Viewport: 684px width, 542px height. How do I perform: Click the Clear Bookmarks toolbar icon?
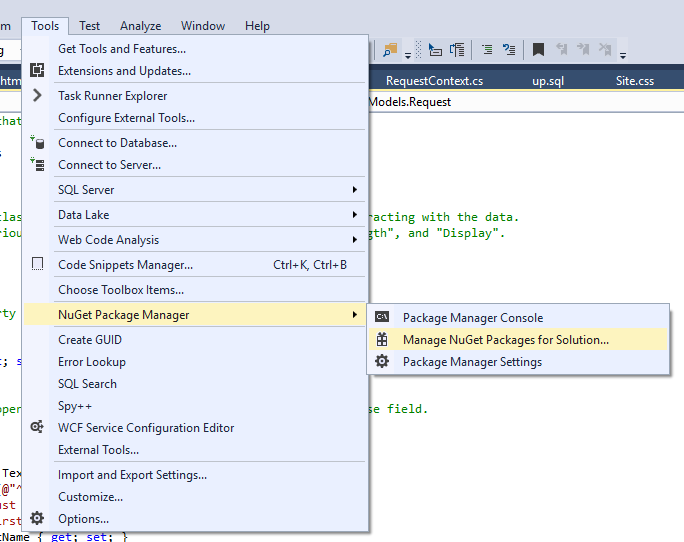(605, 49)
